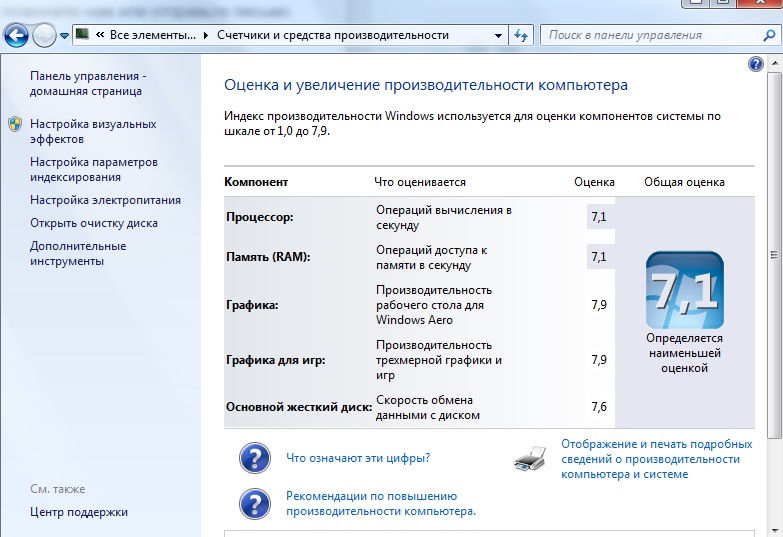The image size is (783, 537).
Task: Click the Refresh button beside address bar
Action: [x=521, y=35]
